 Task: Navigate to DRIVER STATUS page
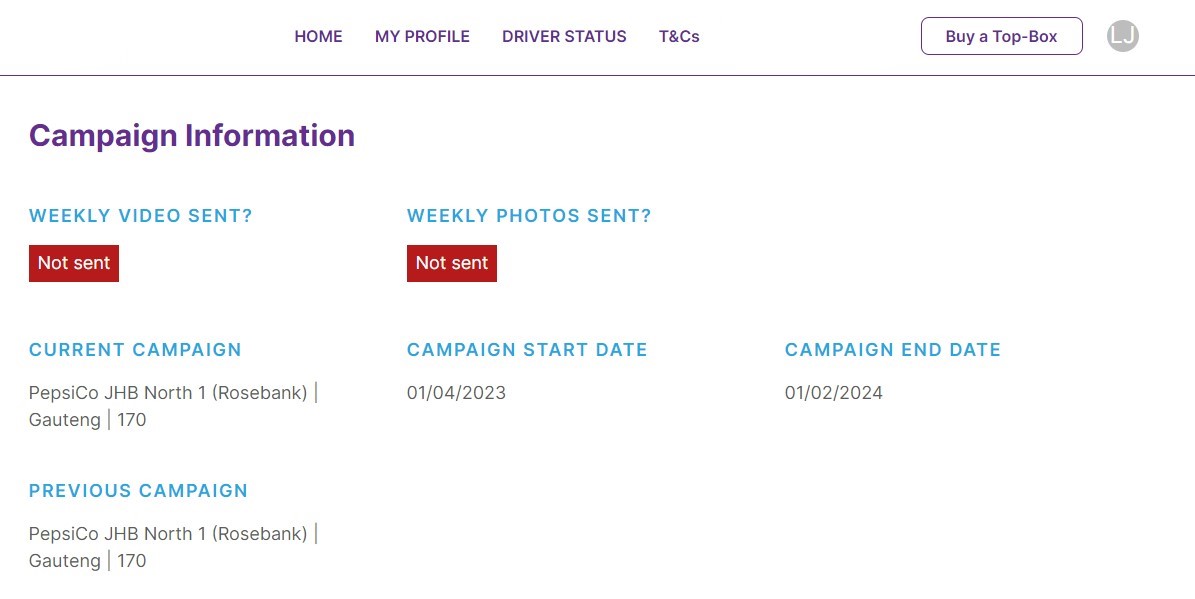pyautogui.click(x=564, y=36)
